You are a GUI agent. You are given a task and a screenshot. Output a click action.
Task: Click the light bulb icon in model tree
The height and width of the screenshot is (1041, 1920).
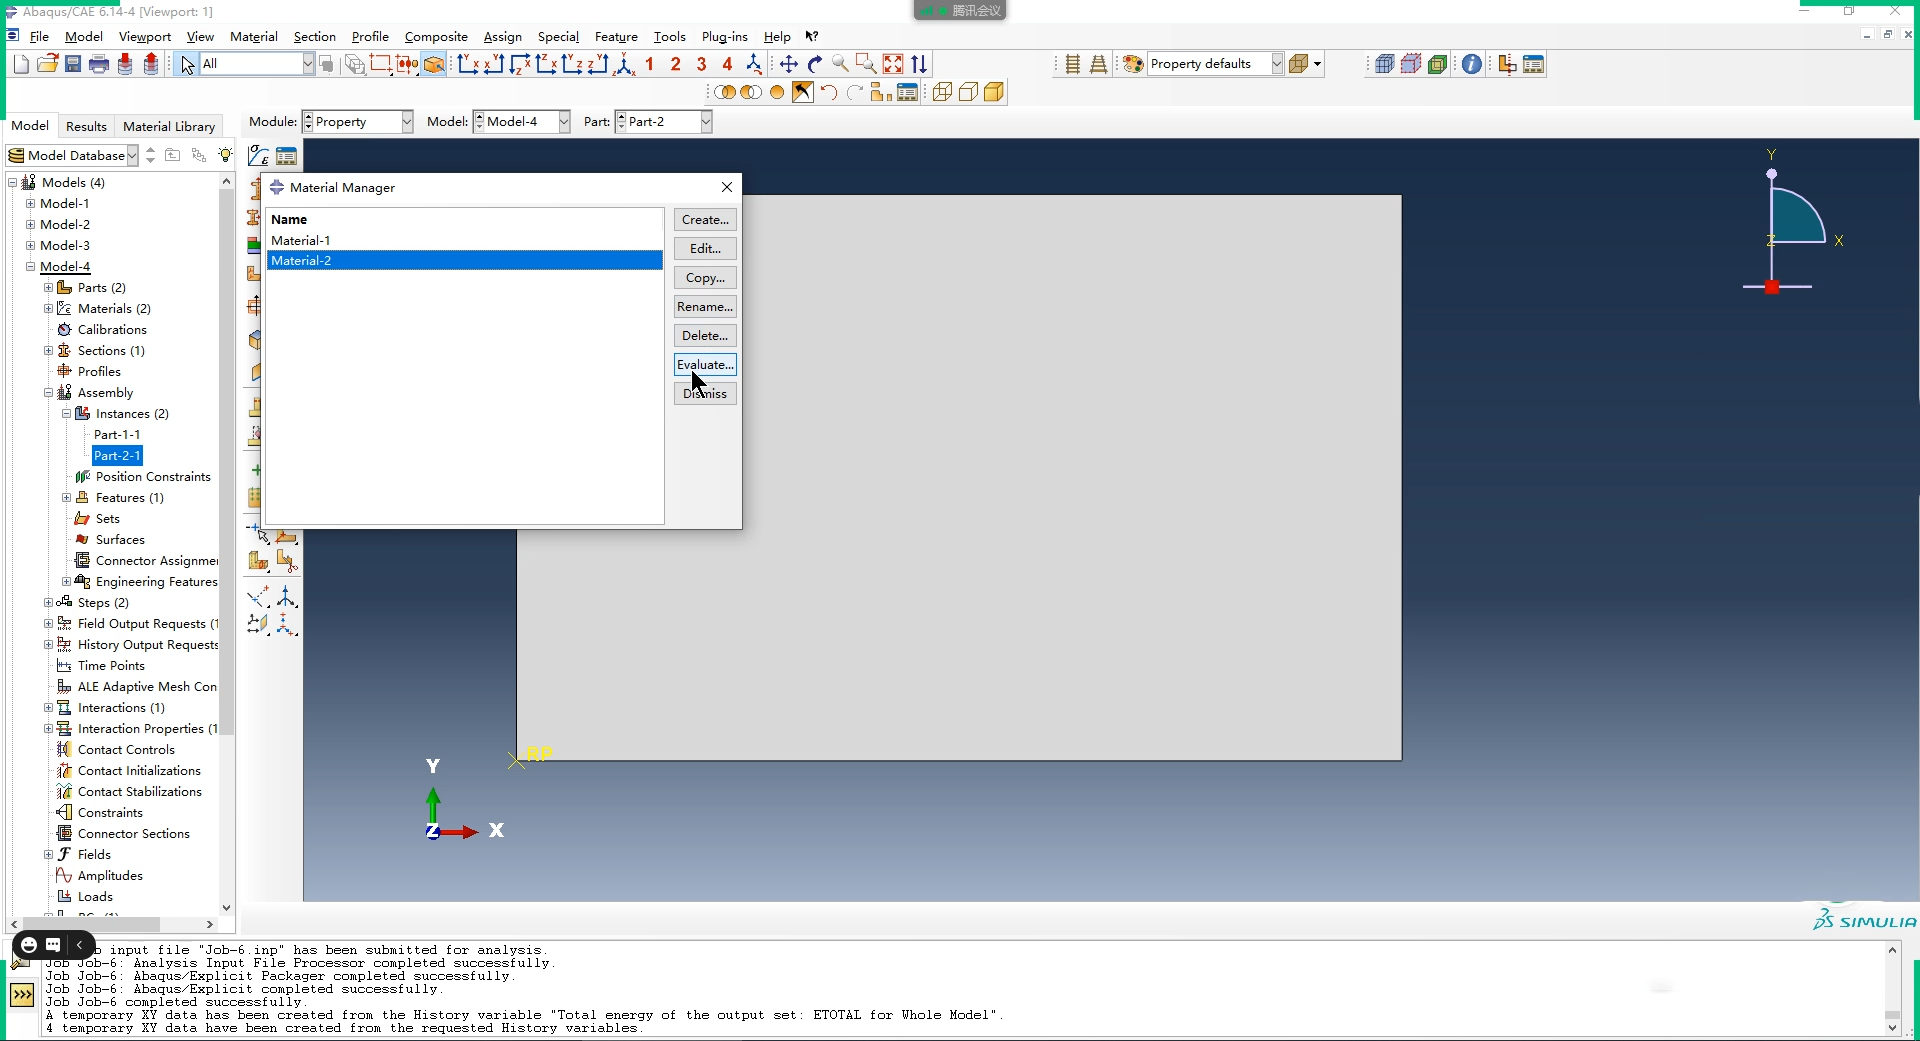(226, 155)
